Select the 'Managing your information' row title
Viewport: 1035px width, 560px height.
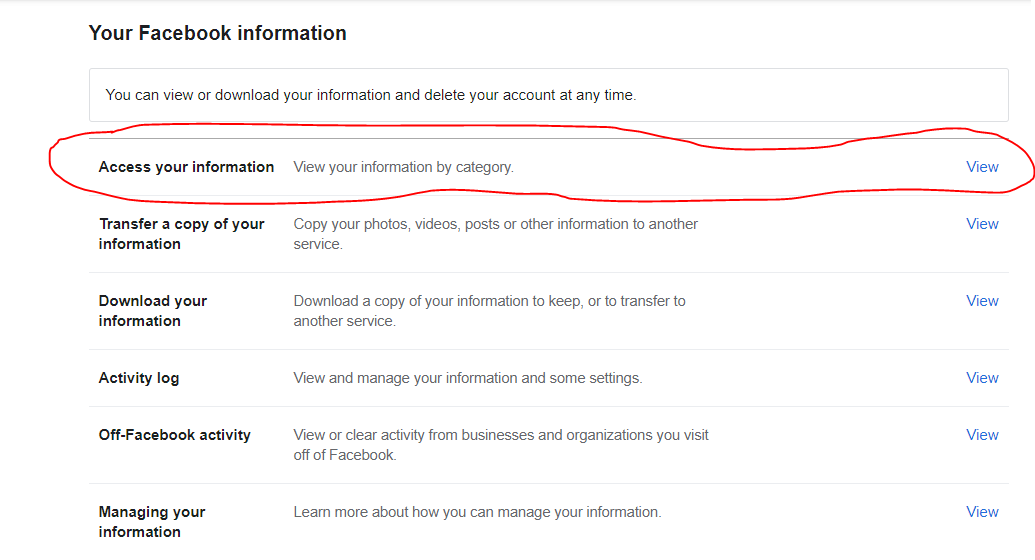(152, 522)
